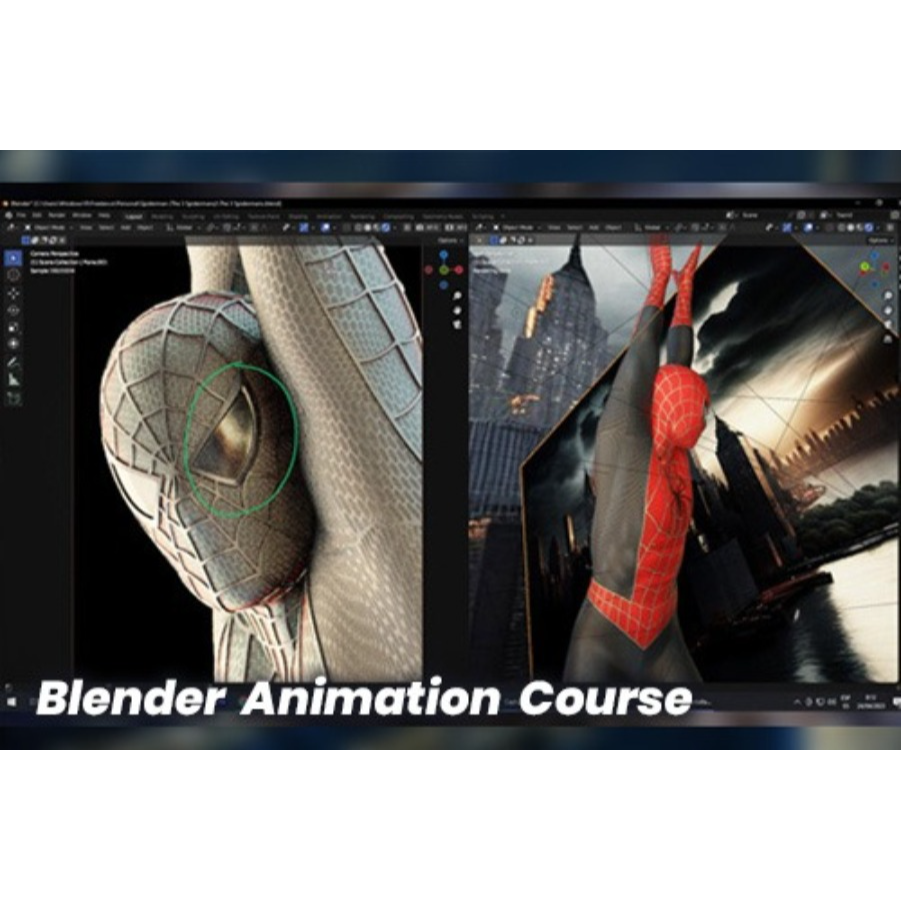Enable rendered shading mode in left viewport header

[386, 228]
